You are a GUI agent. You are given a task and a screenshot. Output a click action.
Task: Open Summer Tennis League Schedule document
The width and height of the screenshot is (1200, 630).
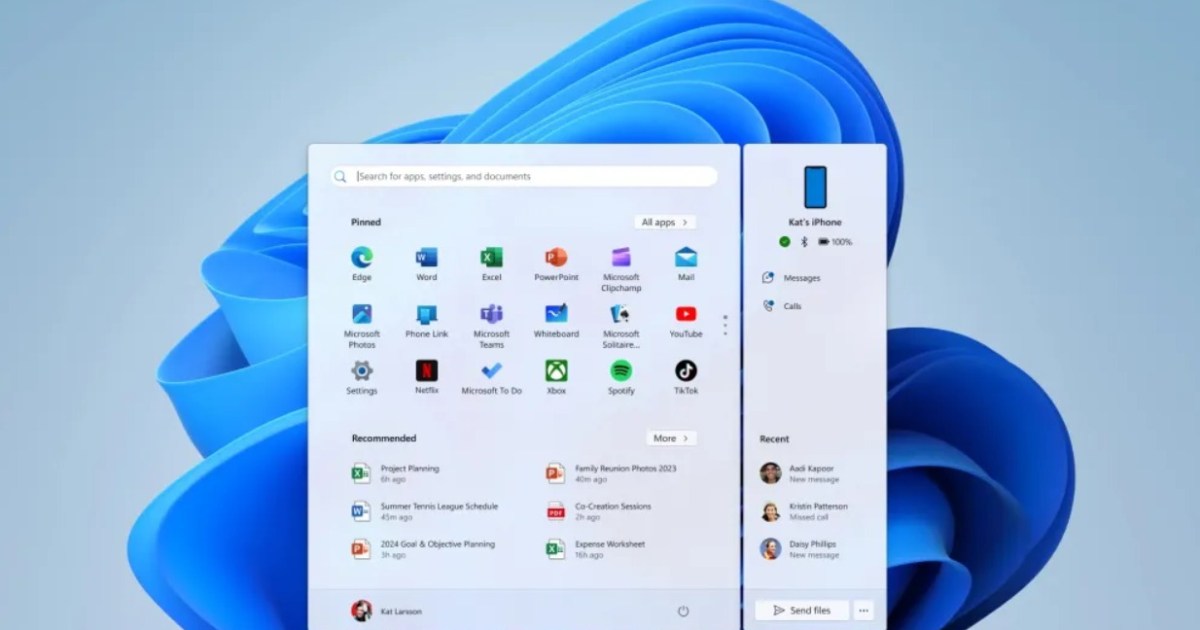pyautogui.click(x=425, y=511)
